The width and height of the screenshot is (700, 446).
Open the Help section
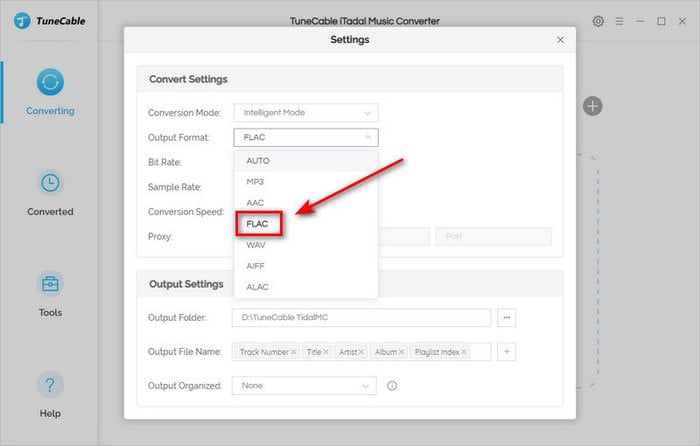click(50, 396)
